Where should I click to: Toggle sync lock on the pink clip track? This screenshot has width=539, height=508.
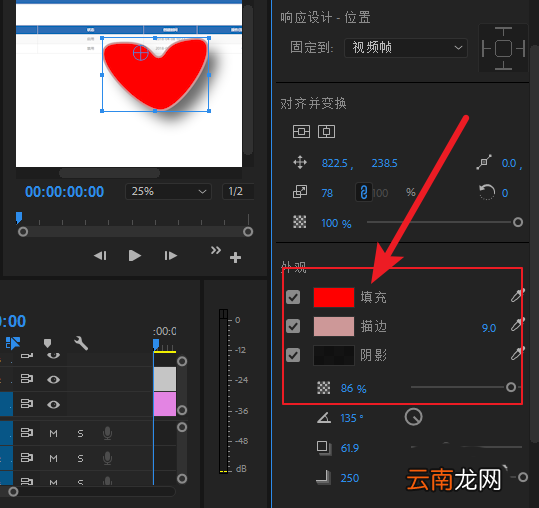27,404
